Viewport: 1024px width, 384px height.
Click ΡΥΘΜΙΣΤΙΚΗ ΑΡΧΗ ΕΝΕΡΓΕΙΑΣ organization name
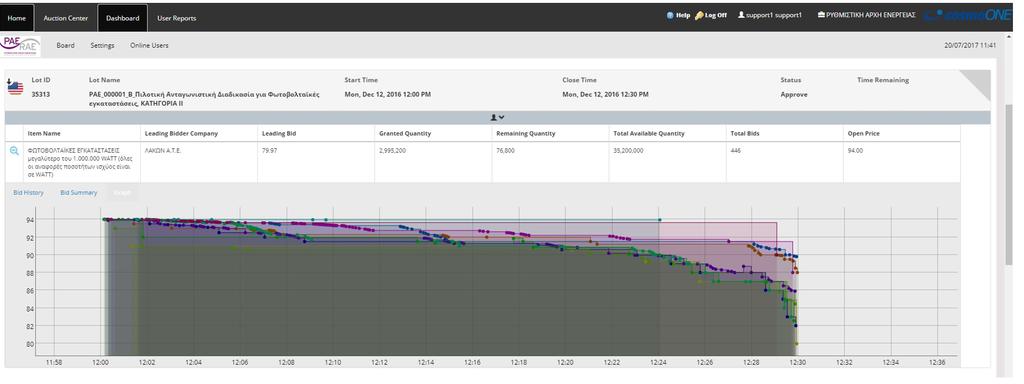coord(871,15)
